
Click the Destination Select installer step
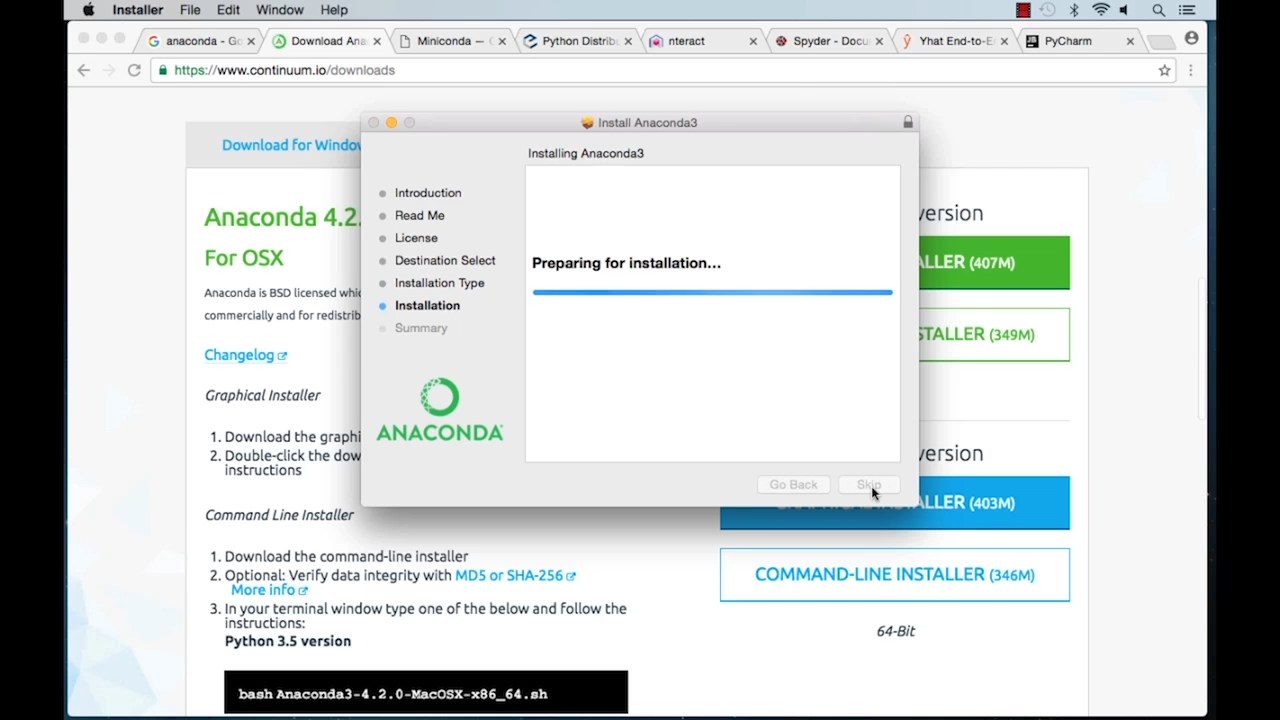(445, 261)
